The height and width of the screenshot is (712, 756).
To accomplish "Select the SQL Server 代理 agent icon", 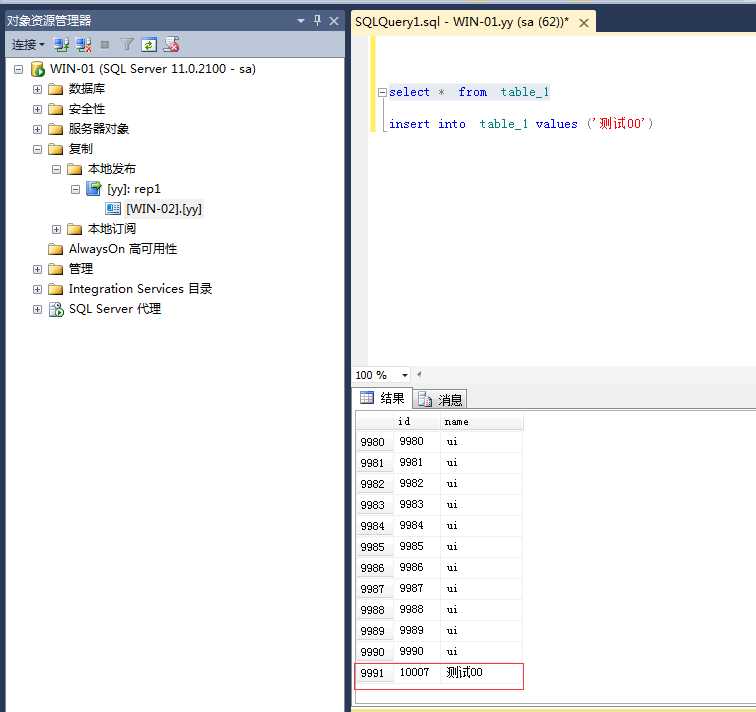I will (x=56, y=309).
